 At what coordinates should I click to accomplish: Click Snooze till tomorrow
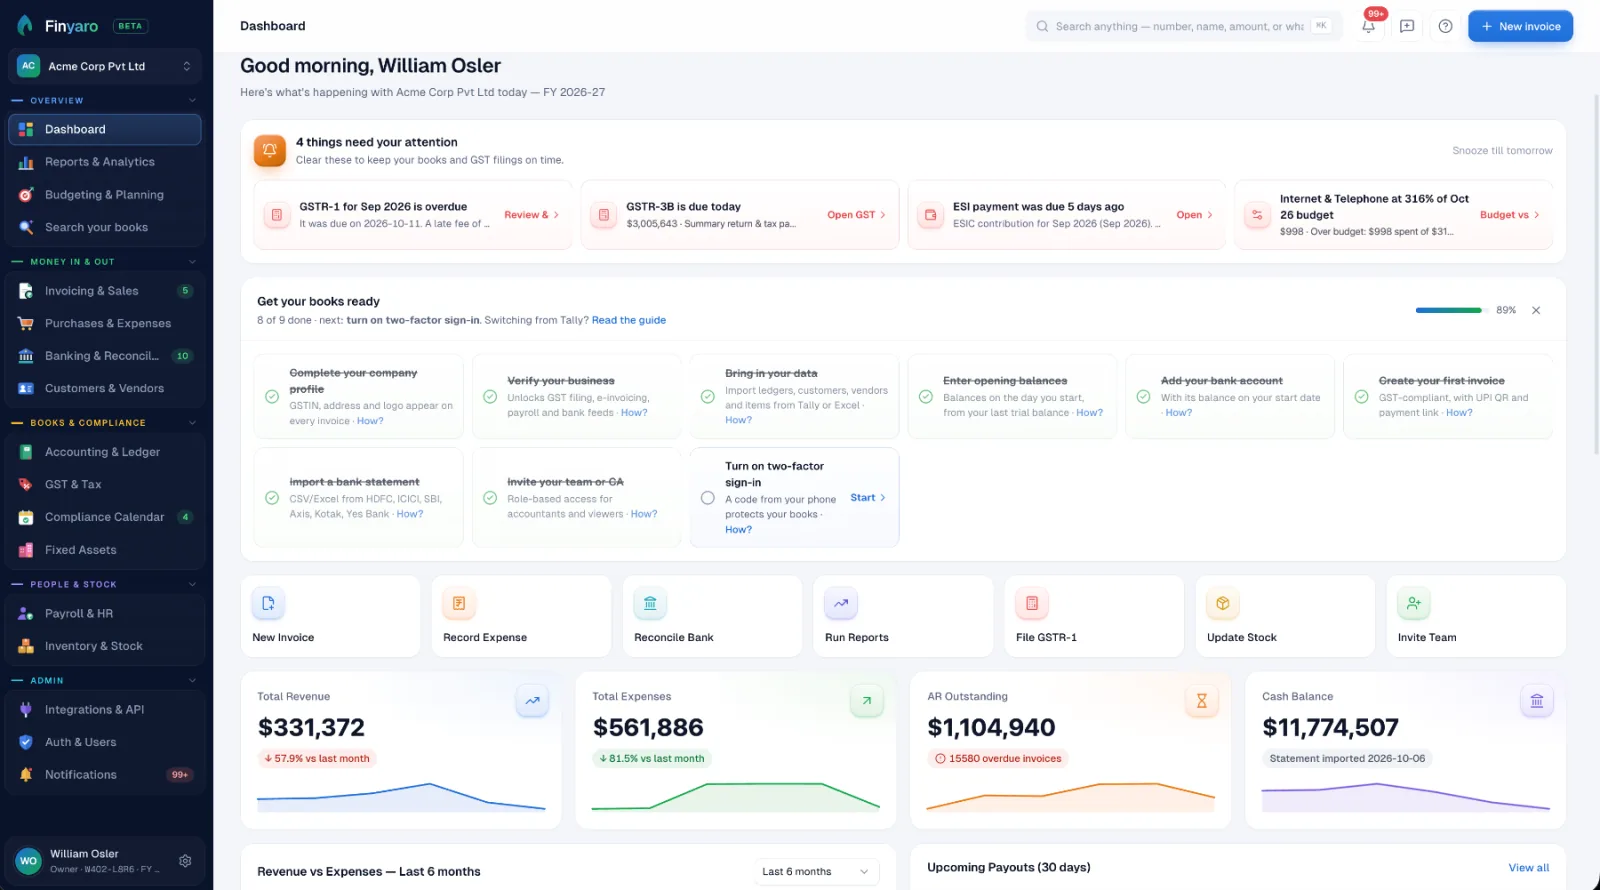tap(1502, 151)
